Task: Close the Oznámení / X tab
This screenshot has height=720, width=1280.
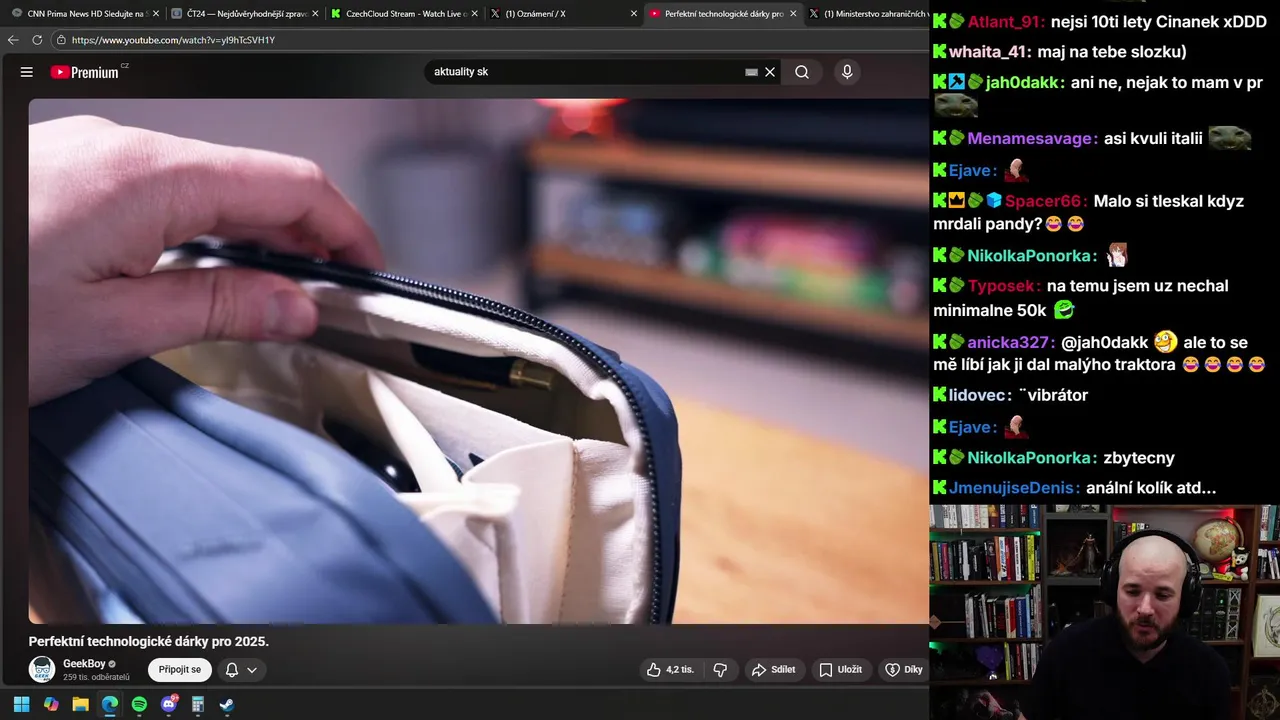Action: point(634,14)
